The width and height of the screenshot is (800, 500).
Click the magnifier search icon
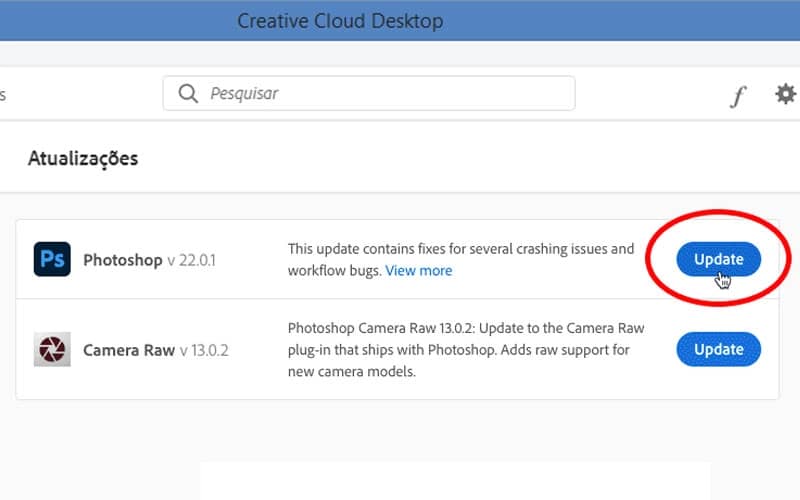(x=188, y=93)
